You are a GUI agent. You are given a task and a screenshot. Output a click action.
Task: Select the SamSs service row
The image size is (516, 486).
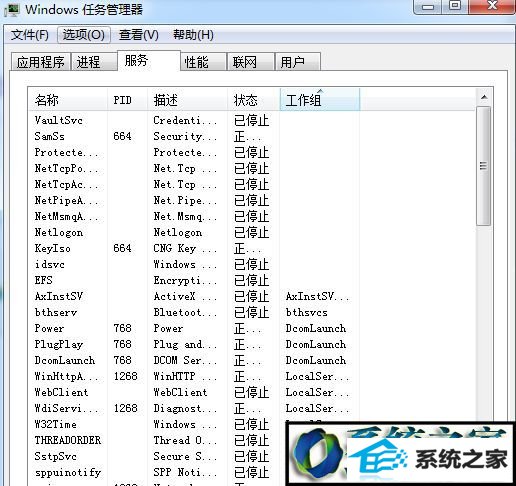pos(252,136)
